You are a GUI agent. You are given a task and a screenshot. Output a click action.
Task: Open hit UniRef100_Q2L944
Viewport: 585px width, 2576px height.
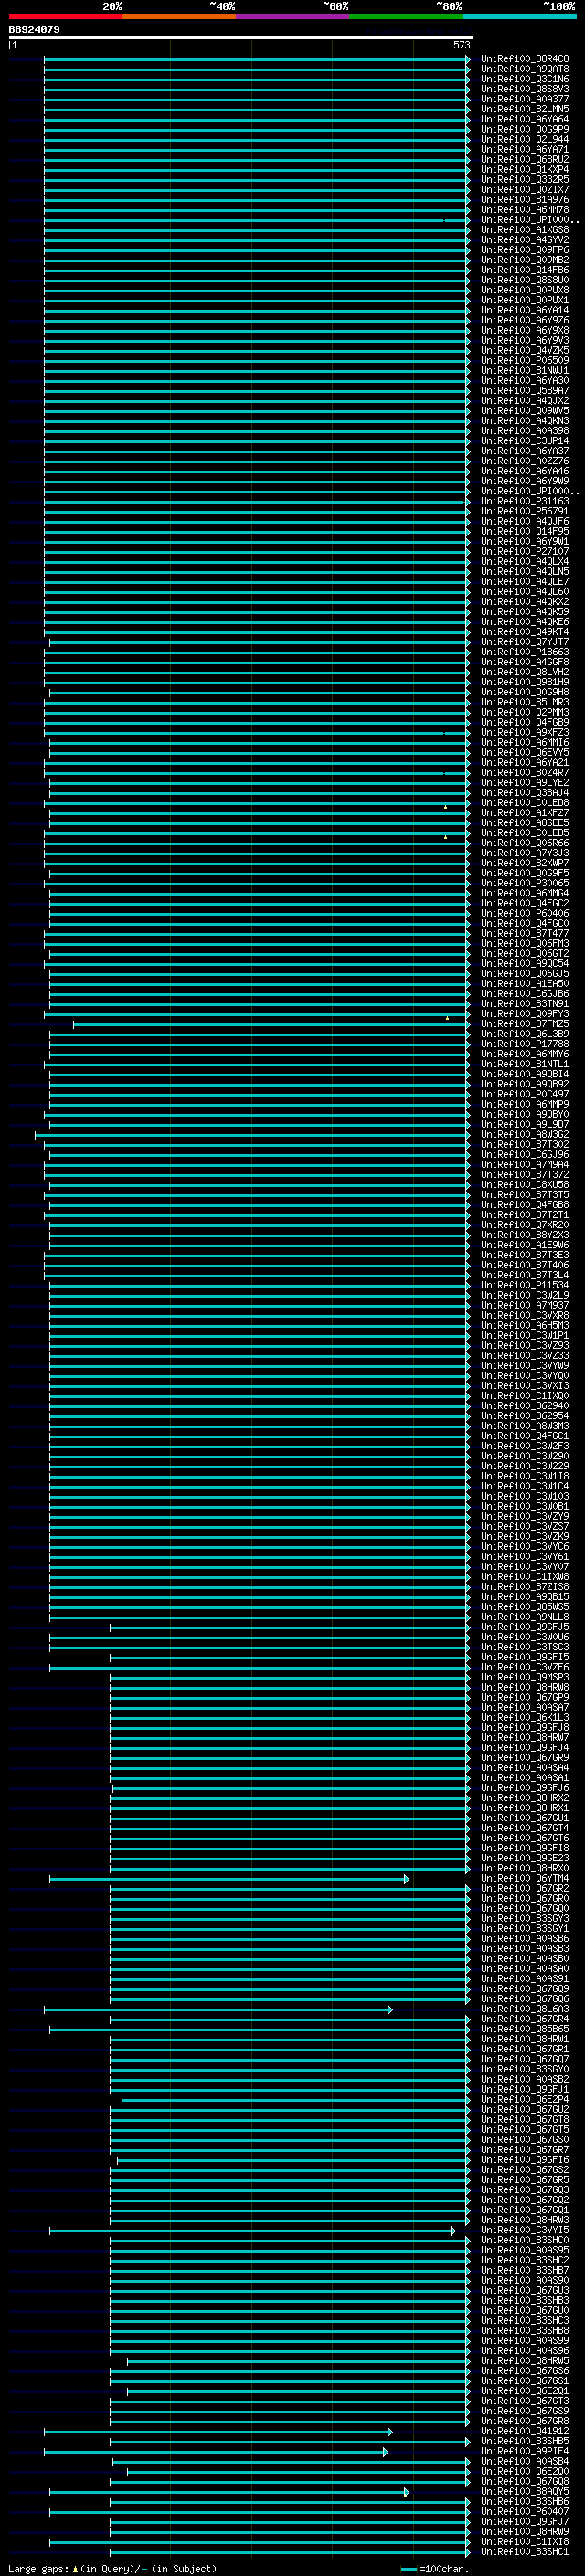coord(525,139)
